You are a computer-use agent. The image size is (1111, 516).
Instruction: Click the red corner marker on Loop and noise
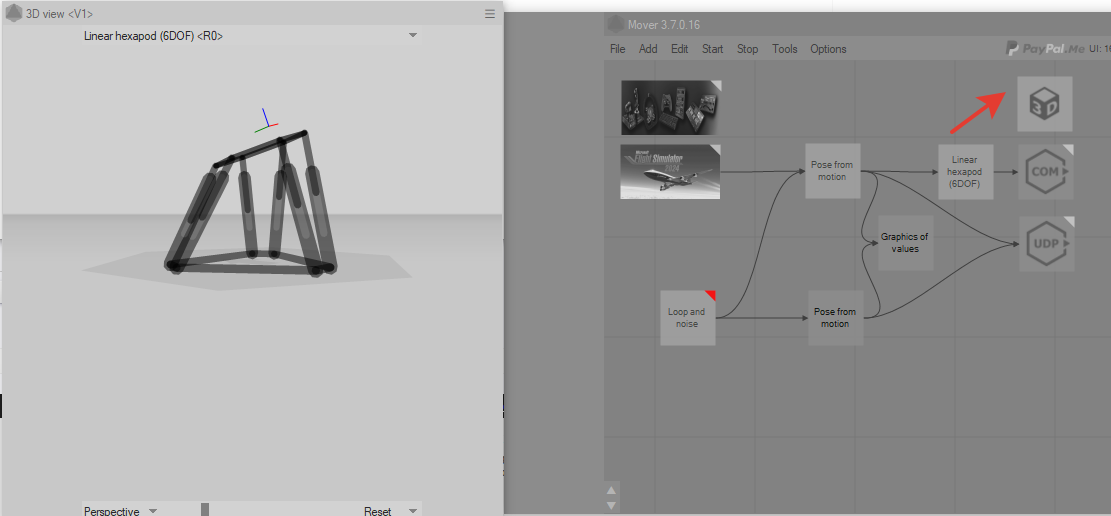pyautogui.click(x=711, y=294)
